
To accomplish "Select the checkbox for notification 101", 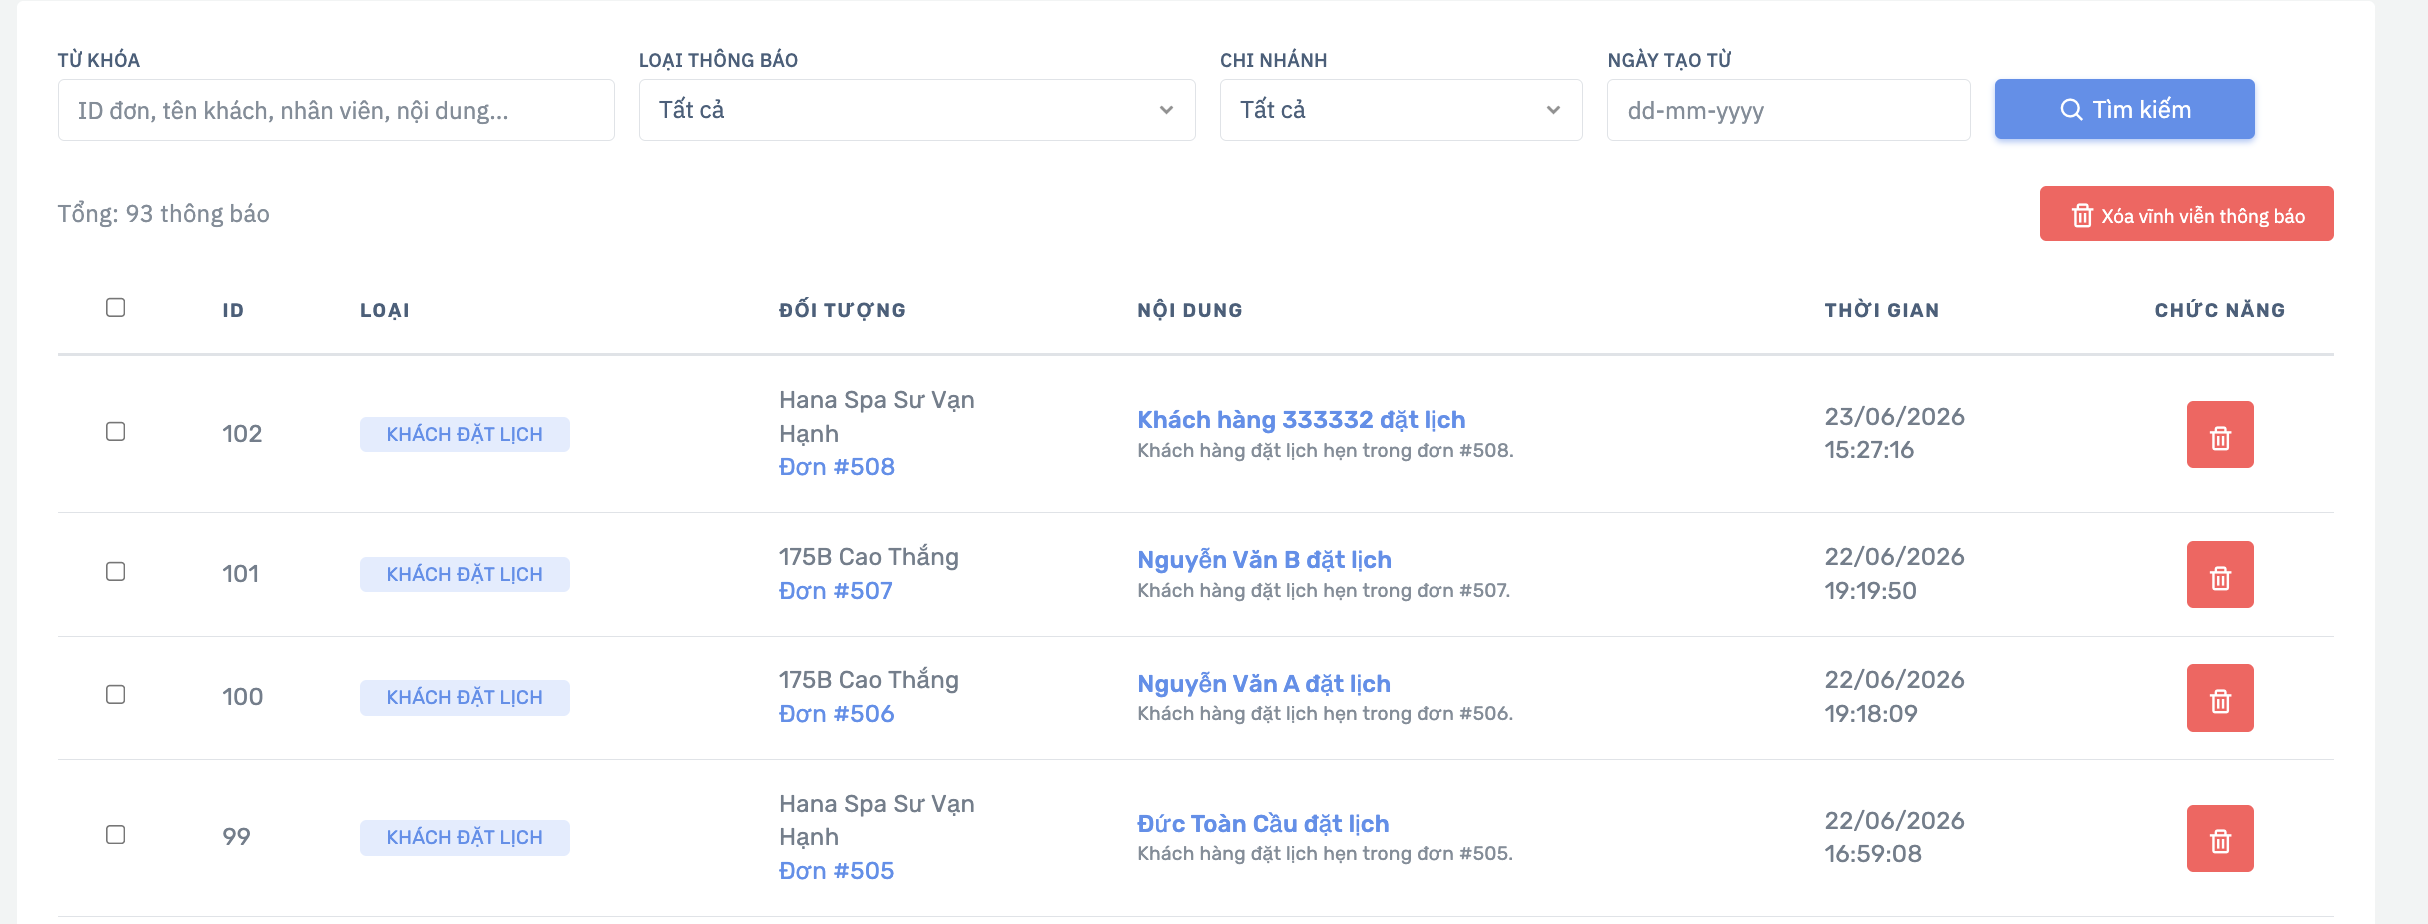I will click(116, 571).
